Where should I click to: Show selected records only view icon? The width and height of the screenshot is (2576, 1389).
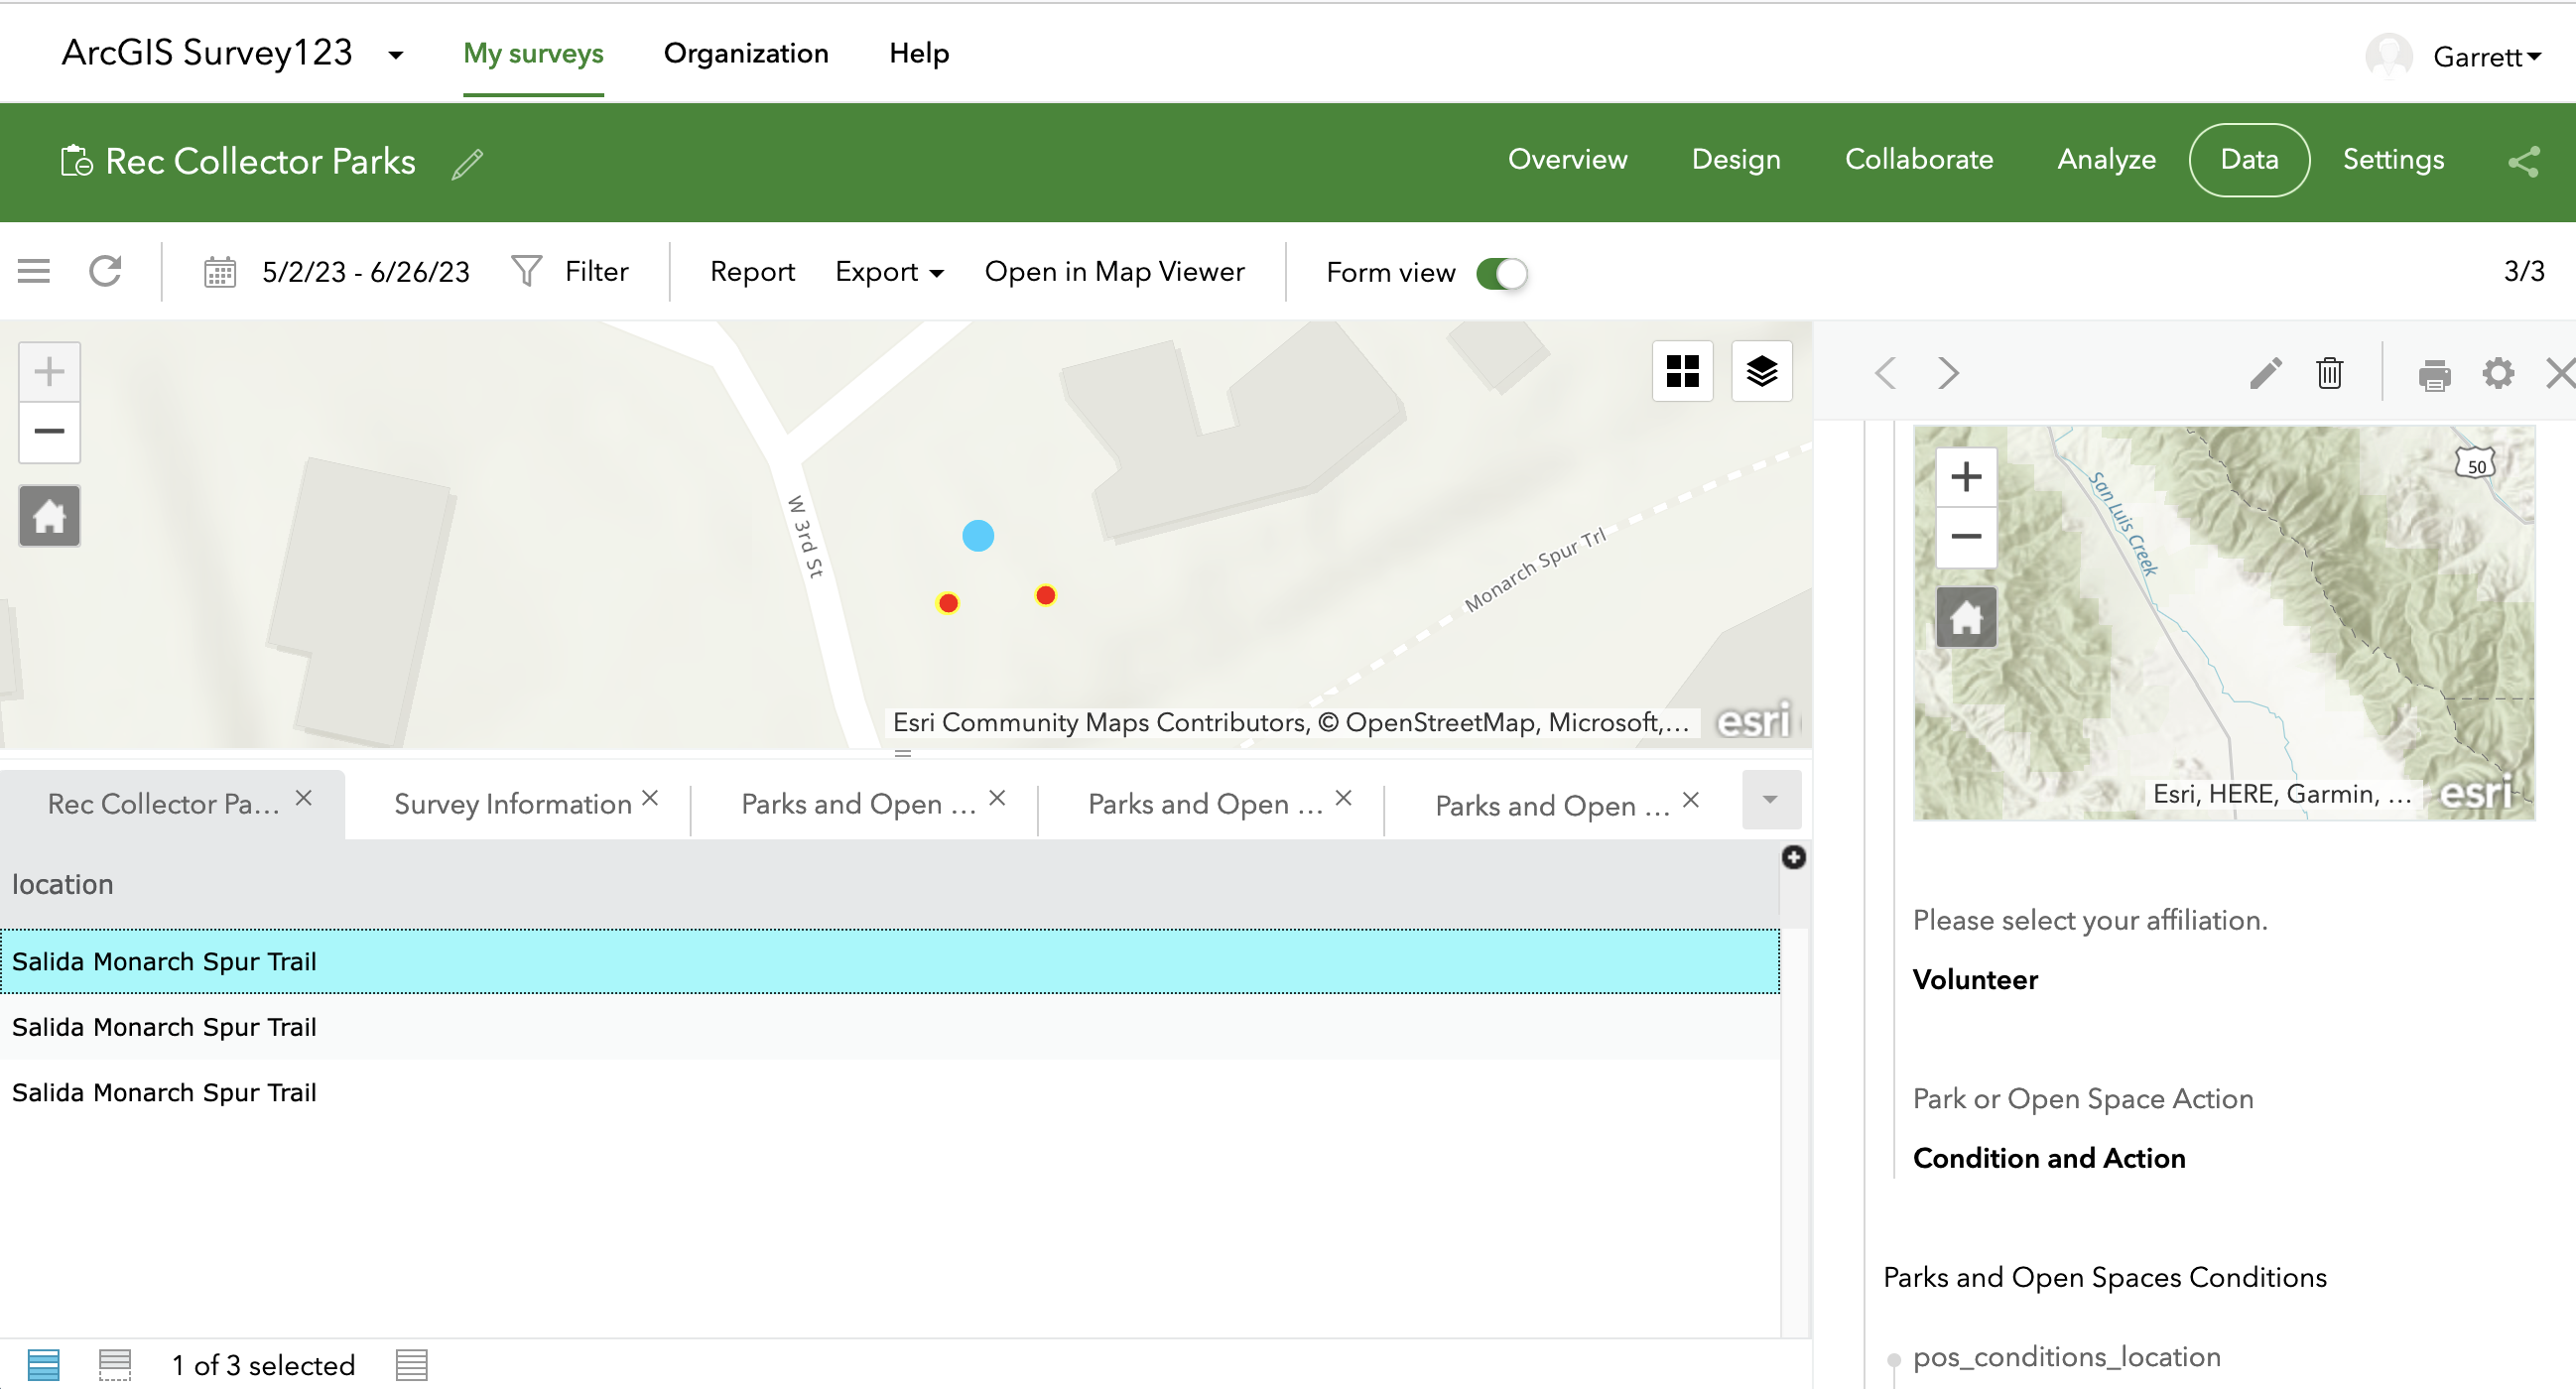point(115,1364)
